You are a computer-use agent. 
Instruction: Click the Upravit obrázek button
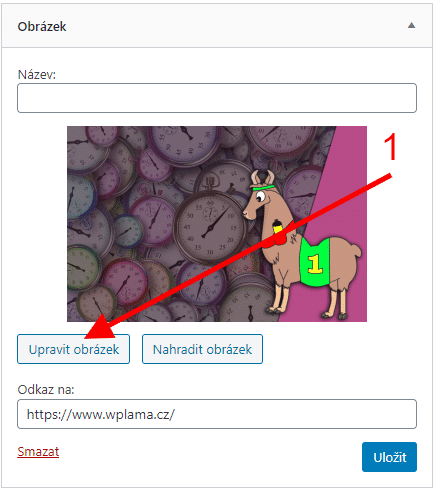[73, 349]
